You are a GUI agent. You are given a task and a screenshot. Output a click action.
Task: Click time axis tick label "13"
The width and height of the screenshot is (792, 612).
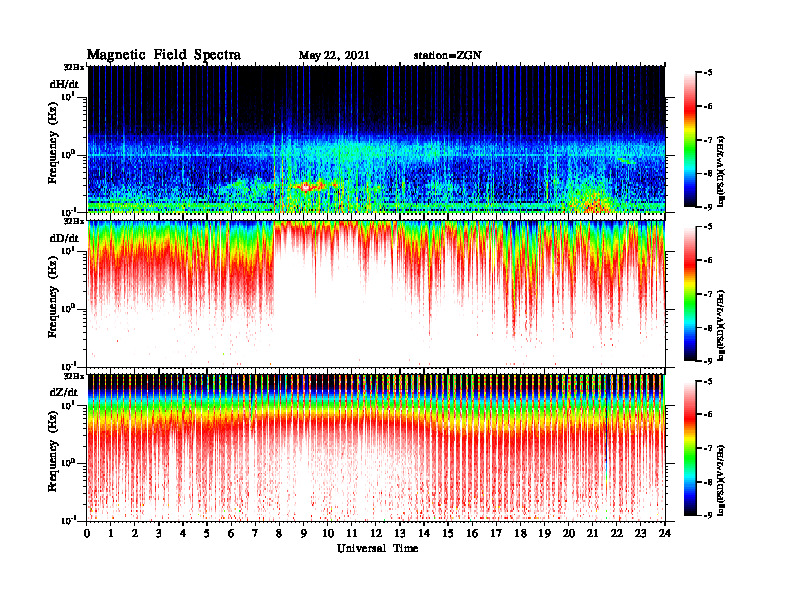pyautogui.click(x=400, y=534)
